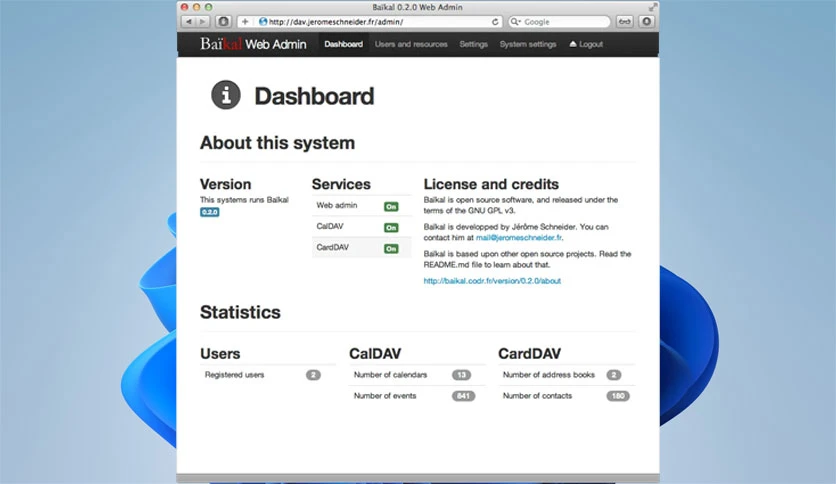
Task: Open the search magnifier dropdown
Action: pos(515,22)
